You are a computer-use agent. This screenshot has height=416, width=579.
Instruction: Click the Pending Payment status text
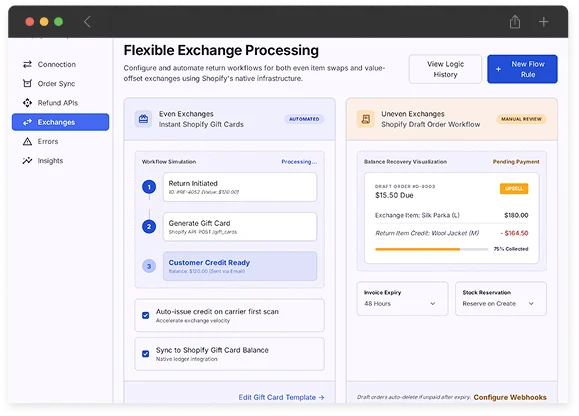[516, 162]
